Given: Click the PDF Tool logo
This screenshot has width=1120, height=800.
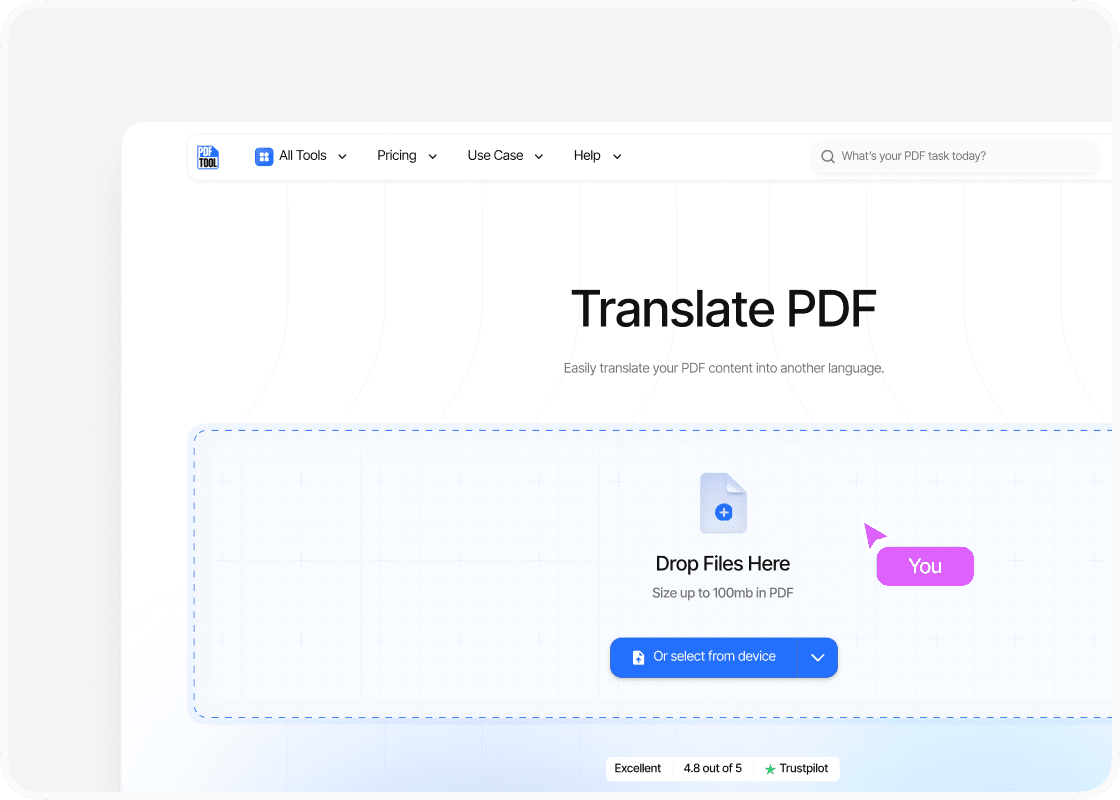Looking at the screenshot, I should pos(208,157).
